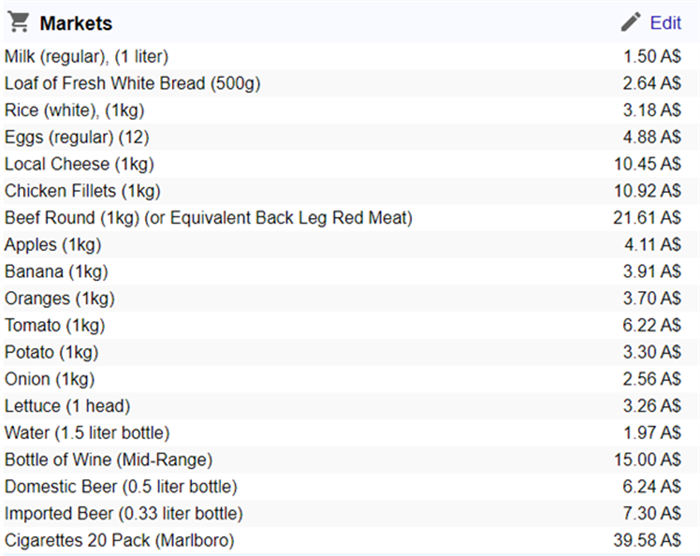This screenshot has width=700, height=556.
Task: Click the Chicken Fillets (1kg) label
Action: (x=82, y=191)
